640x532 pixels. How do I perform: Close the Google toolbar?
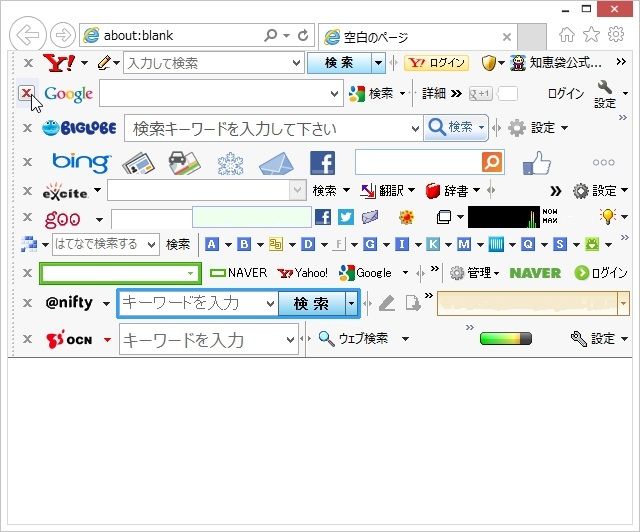coord(26,93)
